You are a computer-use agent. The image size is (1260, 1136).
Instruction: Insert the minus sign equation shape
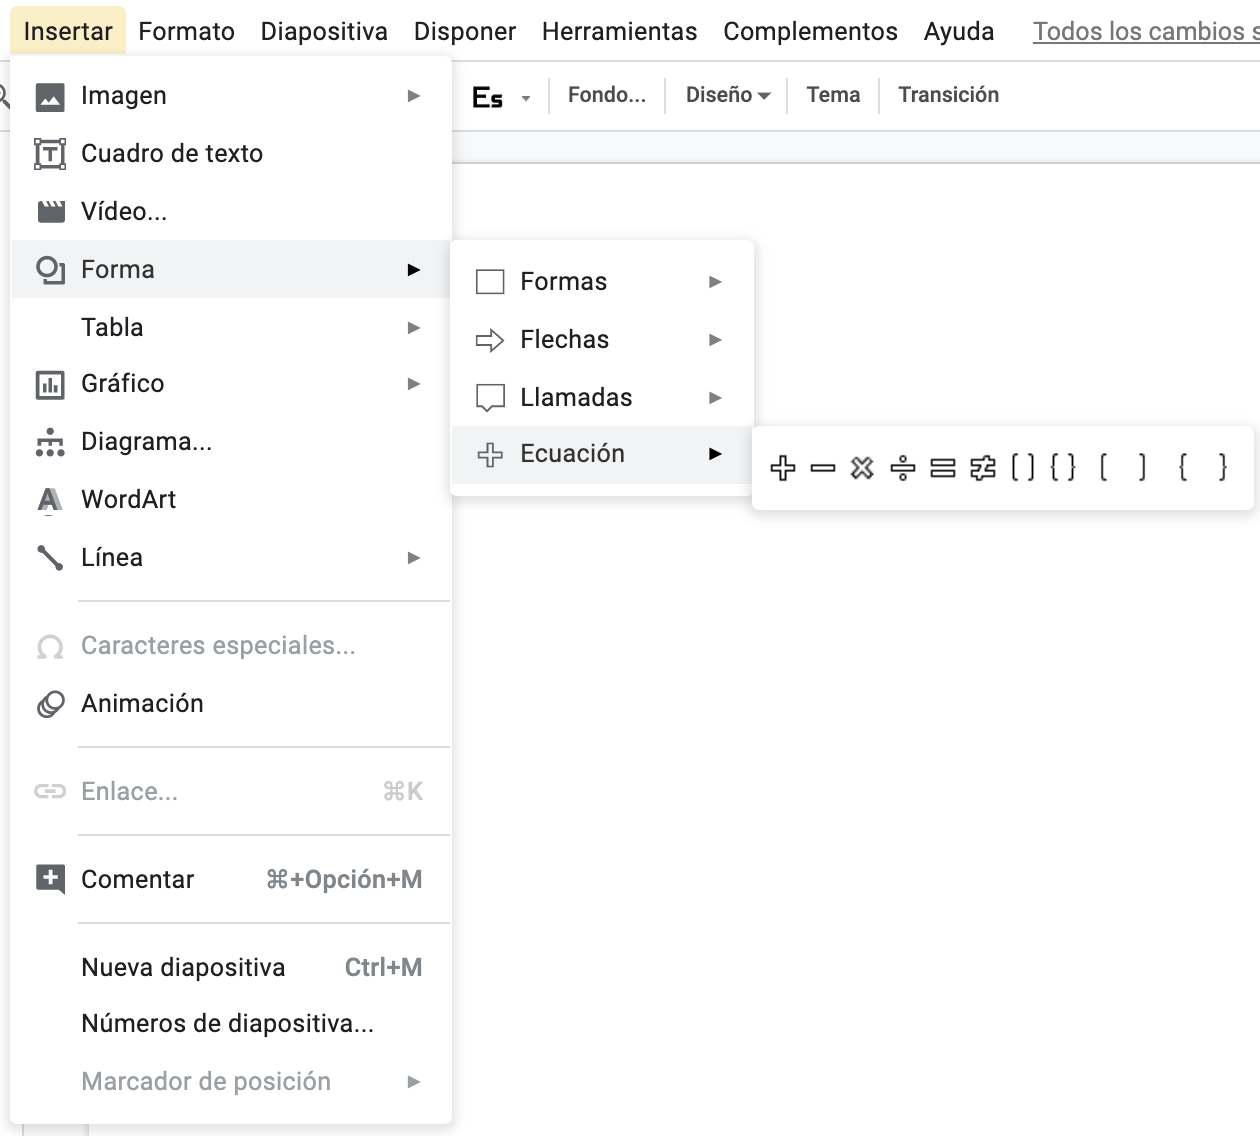tap(823, 467)
